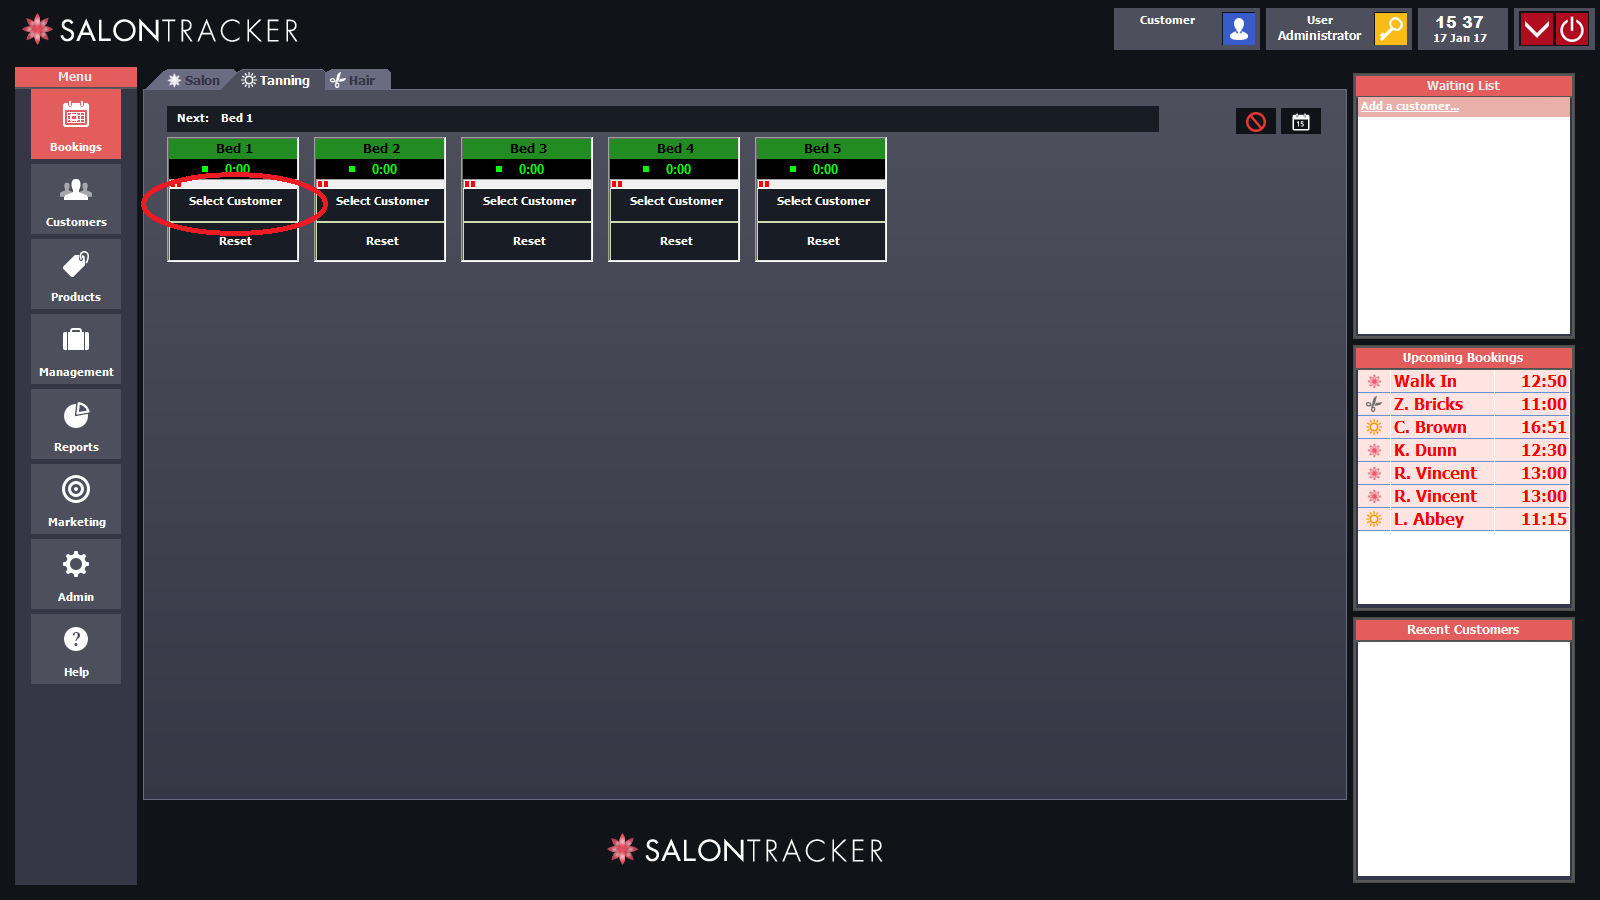Click the Administrator key icon
The image size is (1600, 900).
pos(1391,29)
